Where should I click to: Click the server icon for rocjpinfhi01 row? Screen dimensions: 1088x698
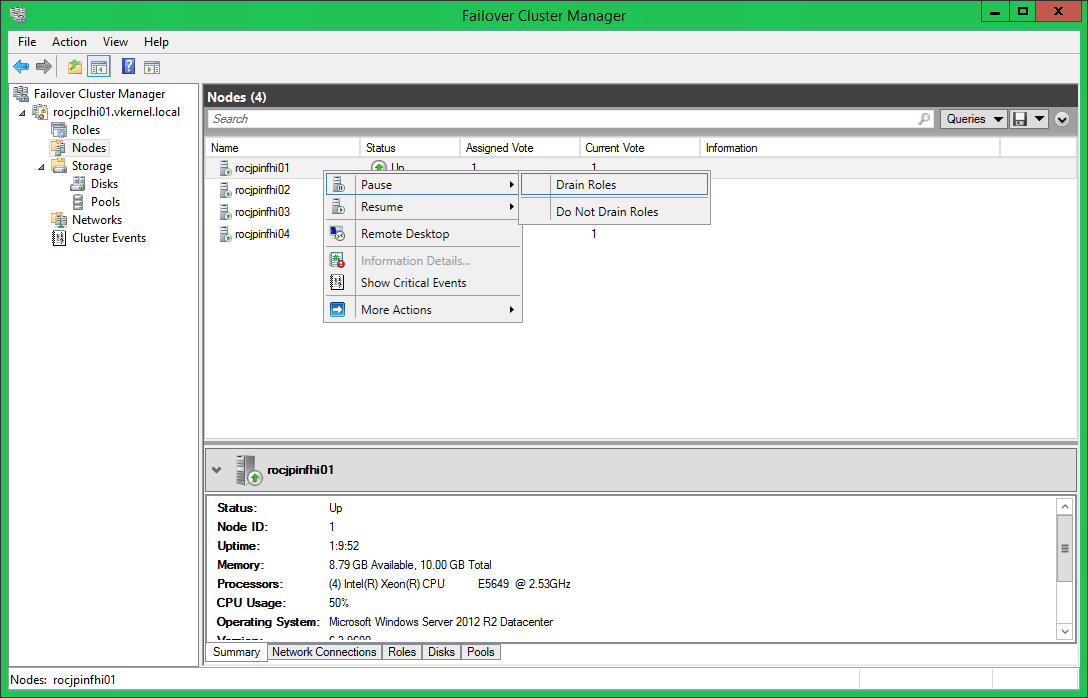pos(226,167)
